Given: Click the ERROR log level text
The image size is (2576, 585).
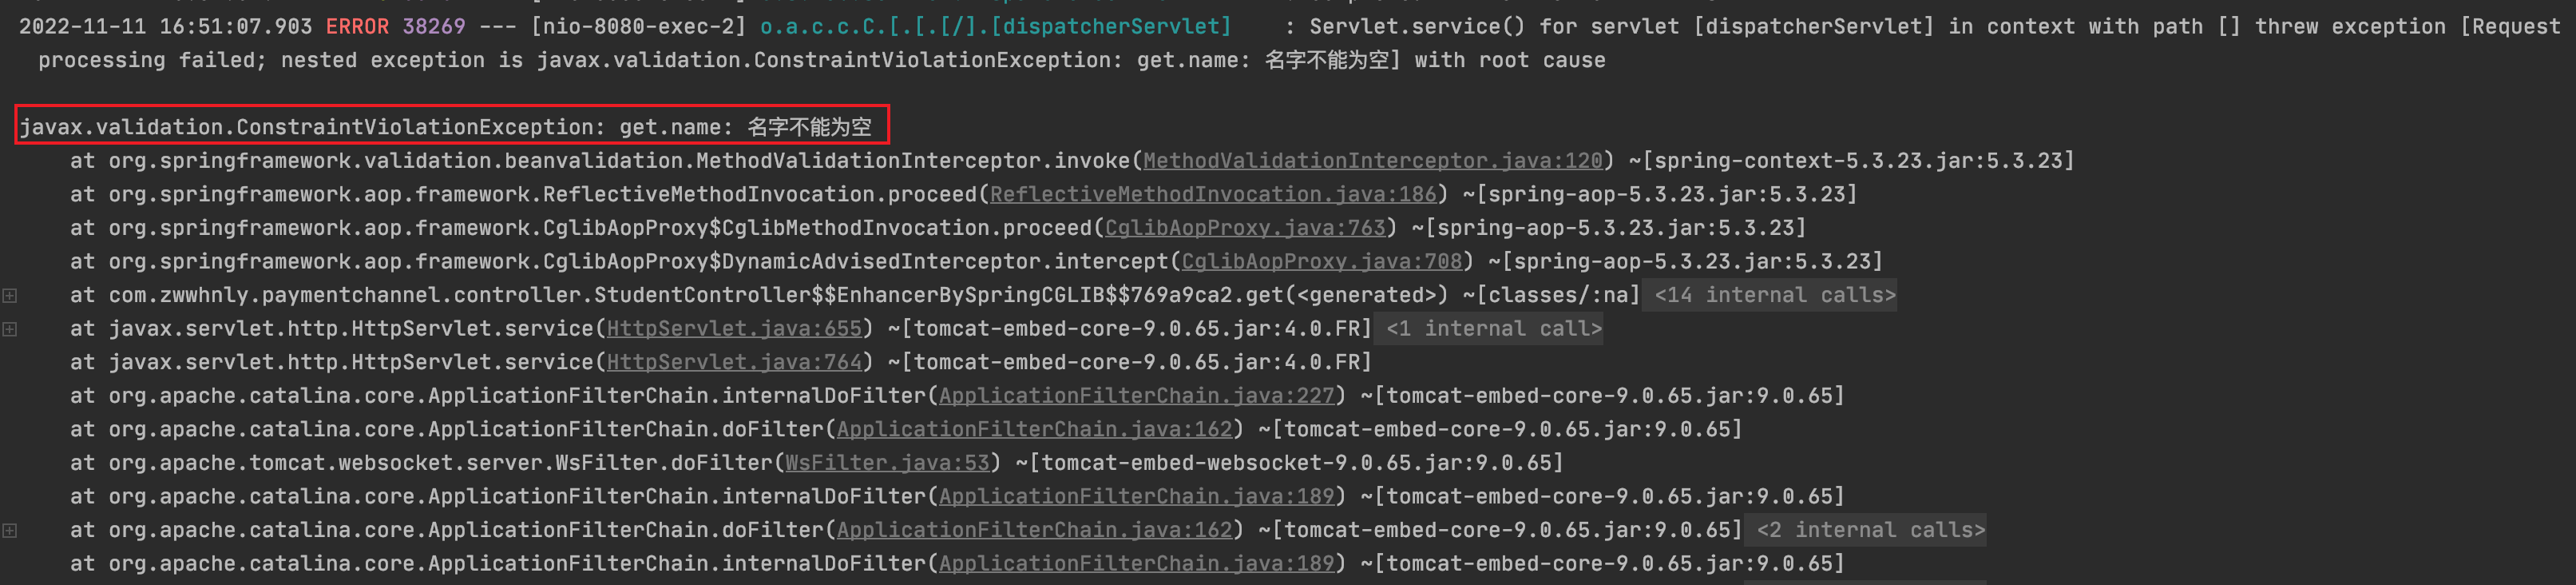Looking at the screenshot, I should coord(357,26).
